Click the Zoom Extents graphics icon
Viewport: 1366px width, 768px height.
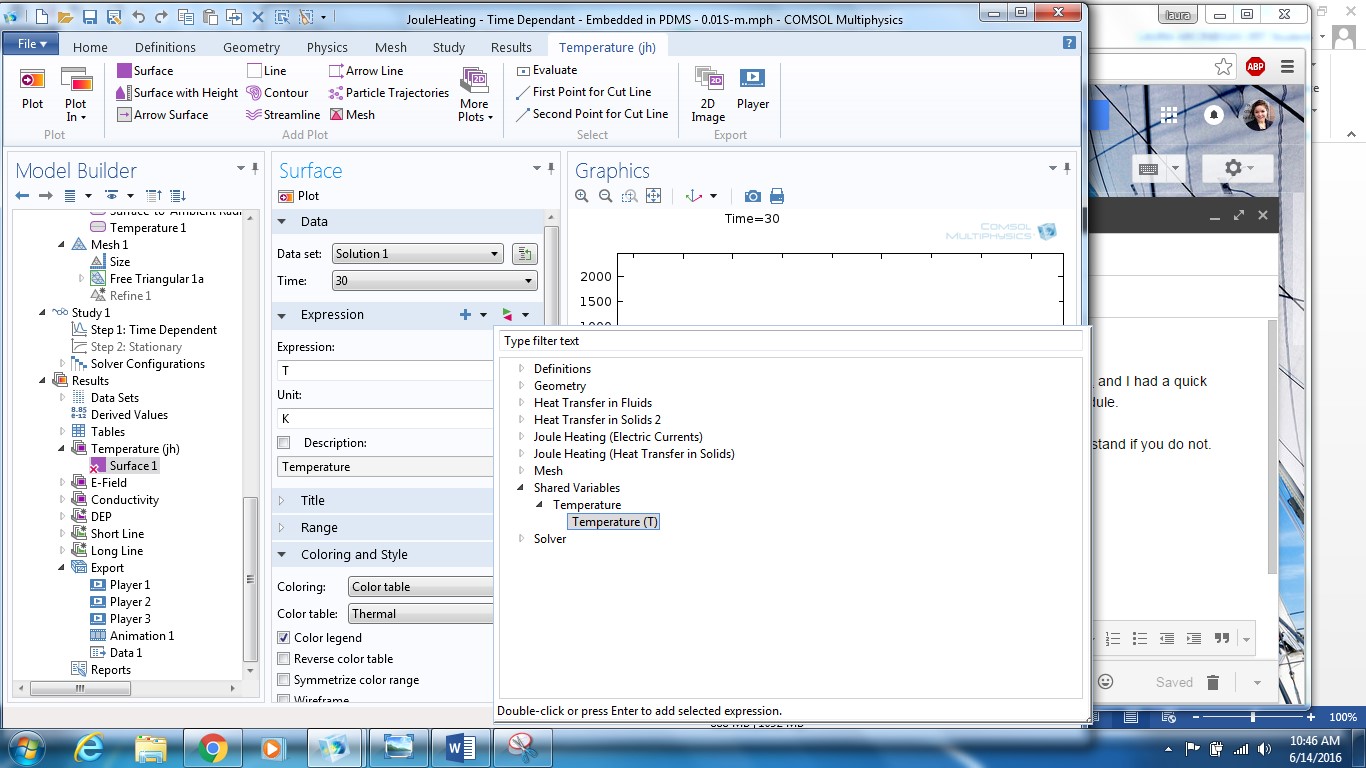point(653,196)
